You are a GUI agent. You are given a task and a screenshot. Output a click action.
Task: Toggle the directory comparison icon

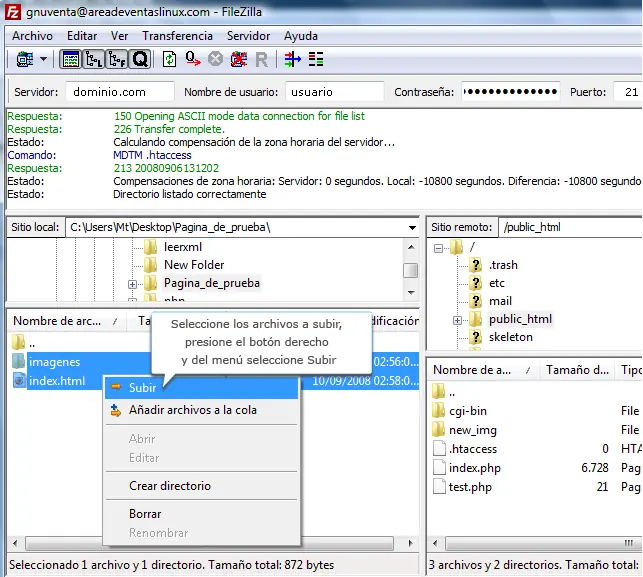point(316,60)
